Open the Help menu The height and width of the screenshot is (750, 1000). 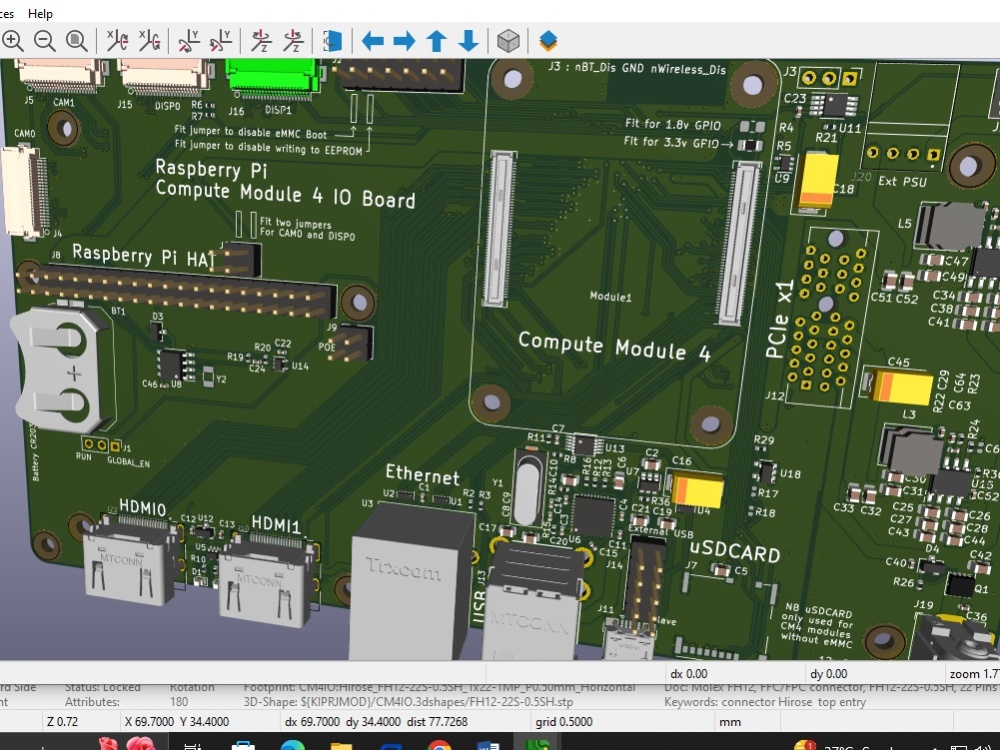point(40,13)
